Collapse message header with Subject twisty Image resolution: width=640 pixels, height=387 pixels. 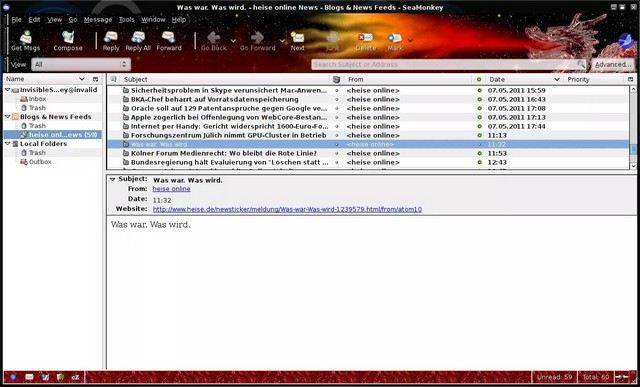point(113,179)
